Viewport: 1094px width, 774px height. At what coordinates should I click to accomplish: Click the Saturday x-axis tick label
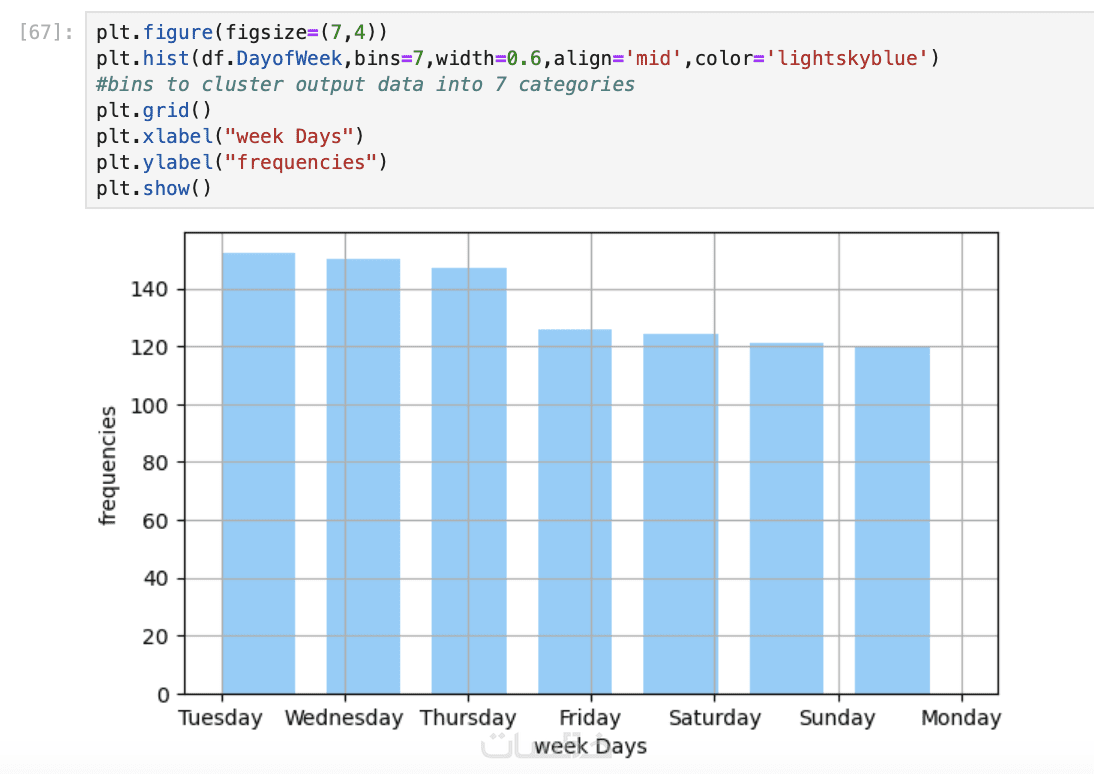point(715,718)
